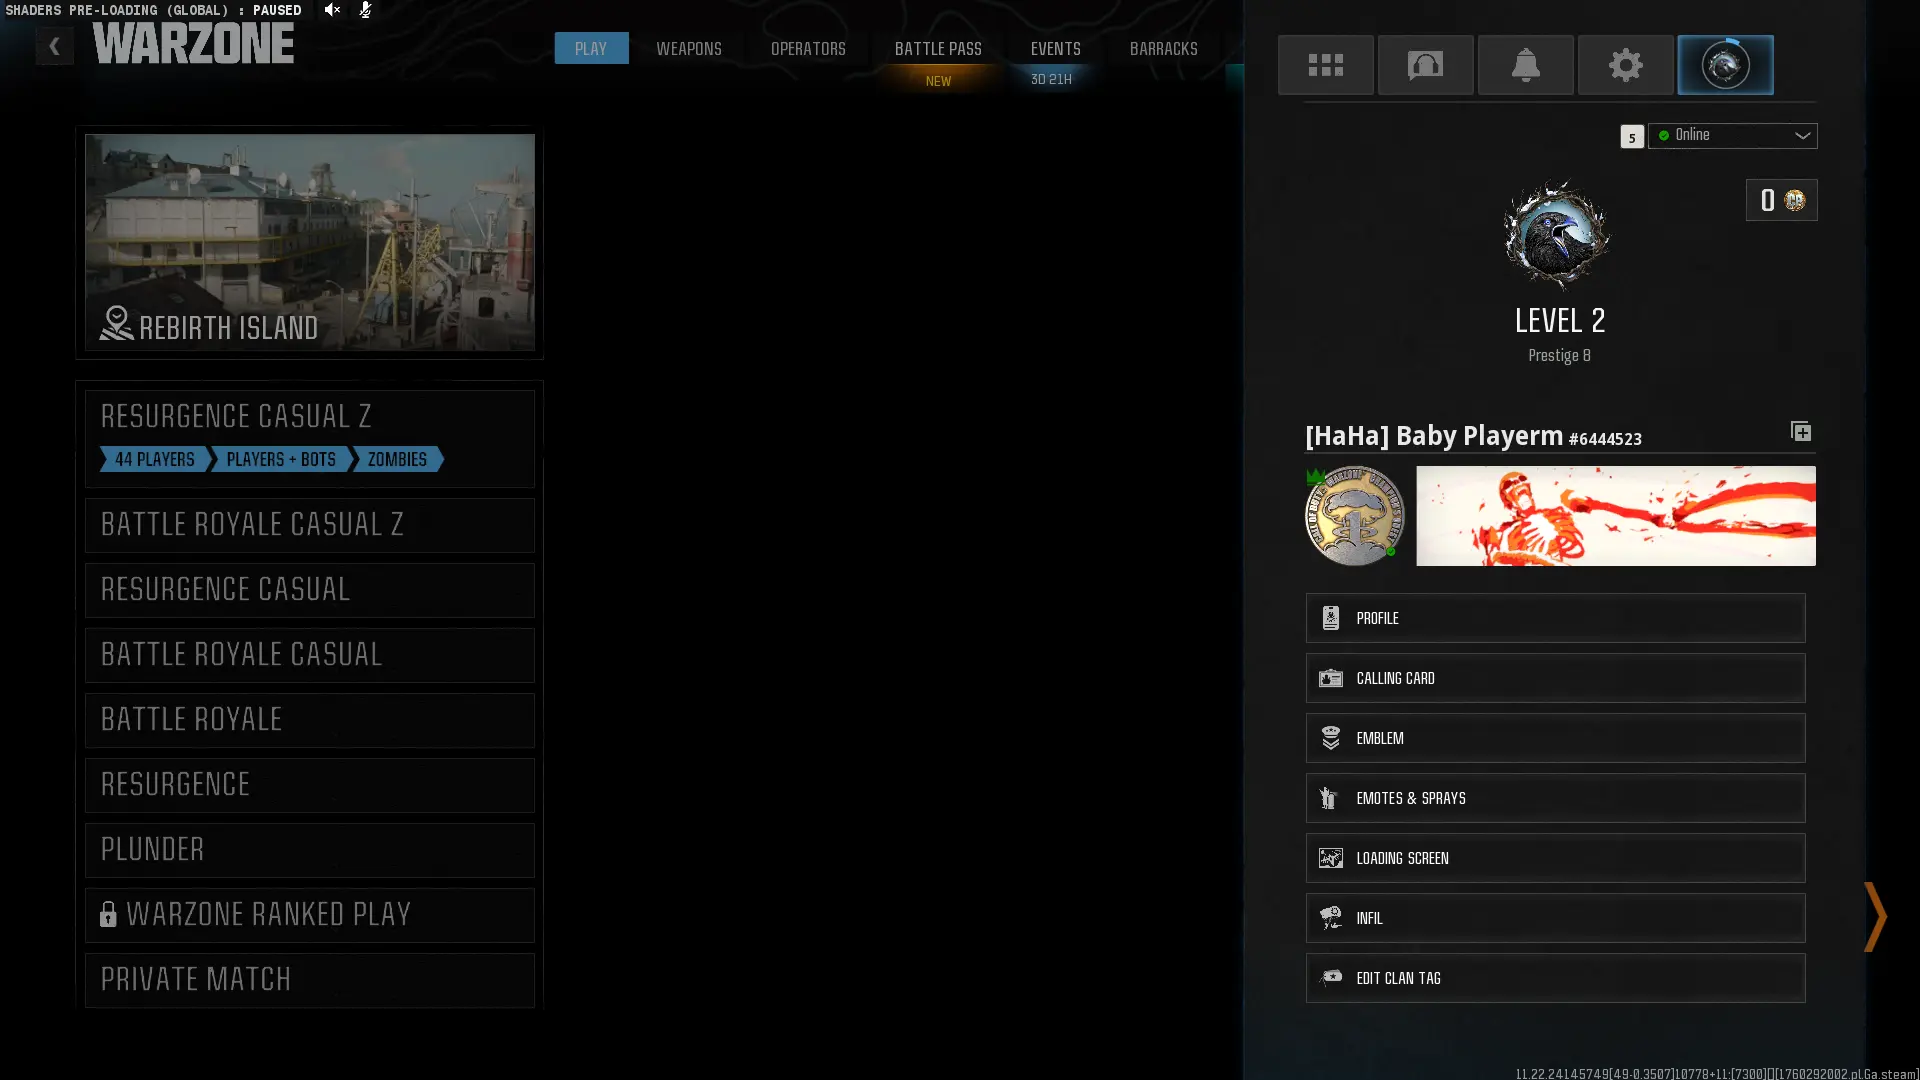1920x1080 pixels.
Task: Click the orange right chevron arrow
Action: [1875, 916]
